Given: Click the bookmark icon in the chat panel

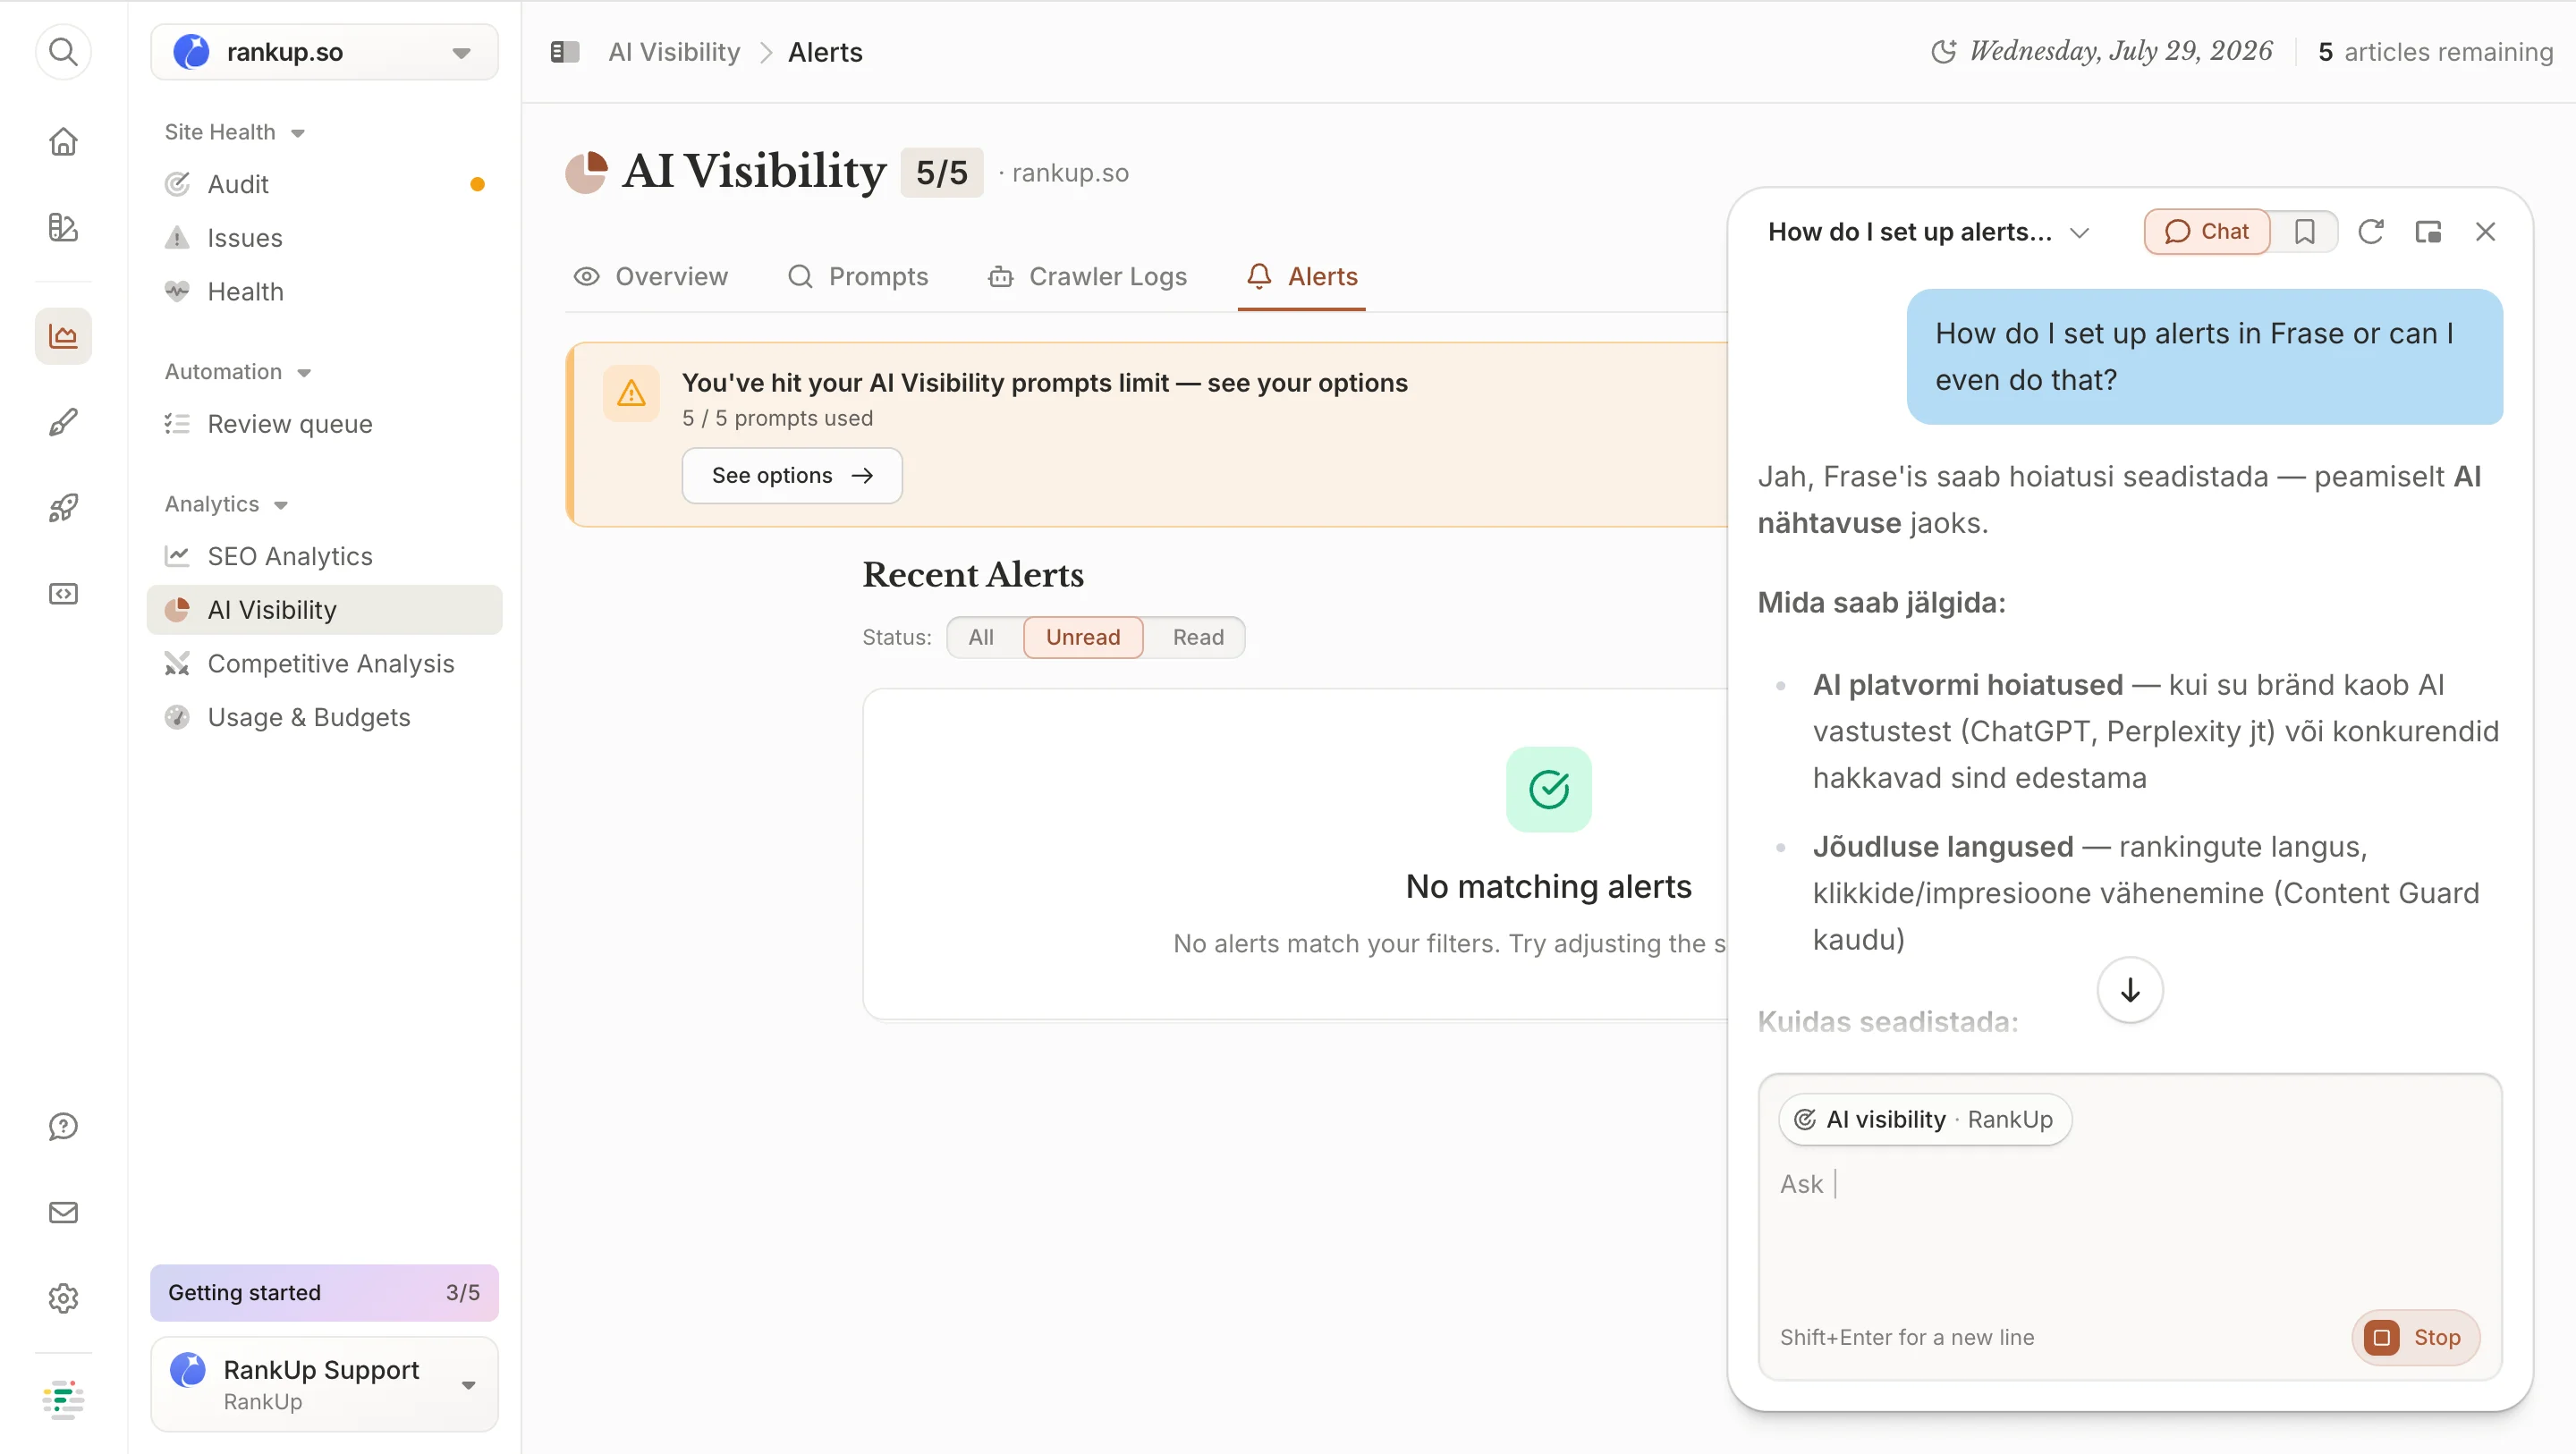Looking at the screenshot, I should (x=2304, y=232).
